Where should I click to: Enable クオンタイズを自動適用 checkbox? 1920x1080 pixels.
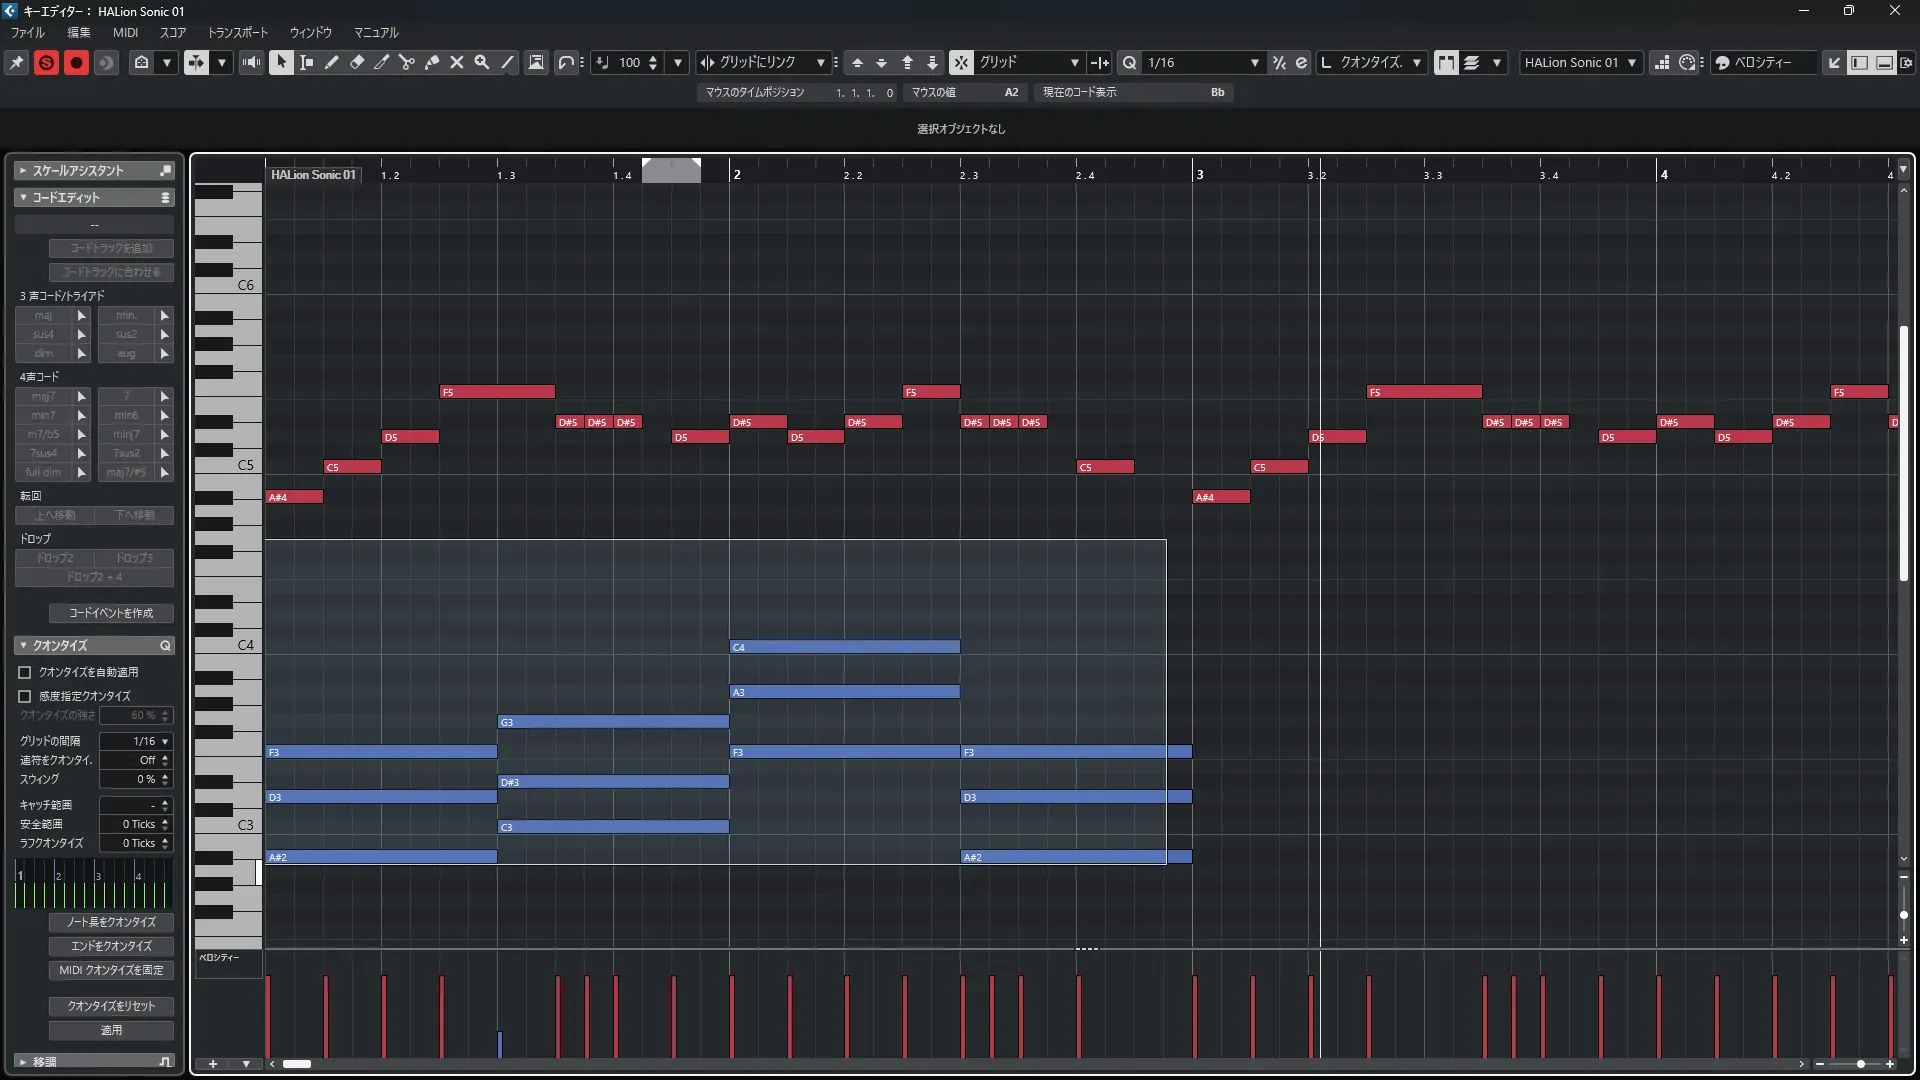pyautogui.click(x=25, y=672)
